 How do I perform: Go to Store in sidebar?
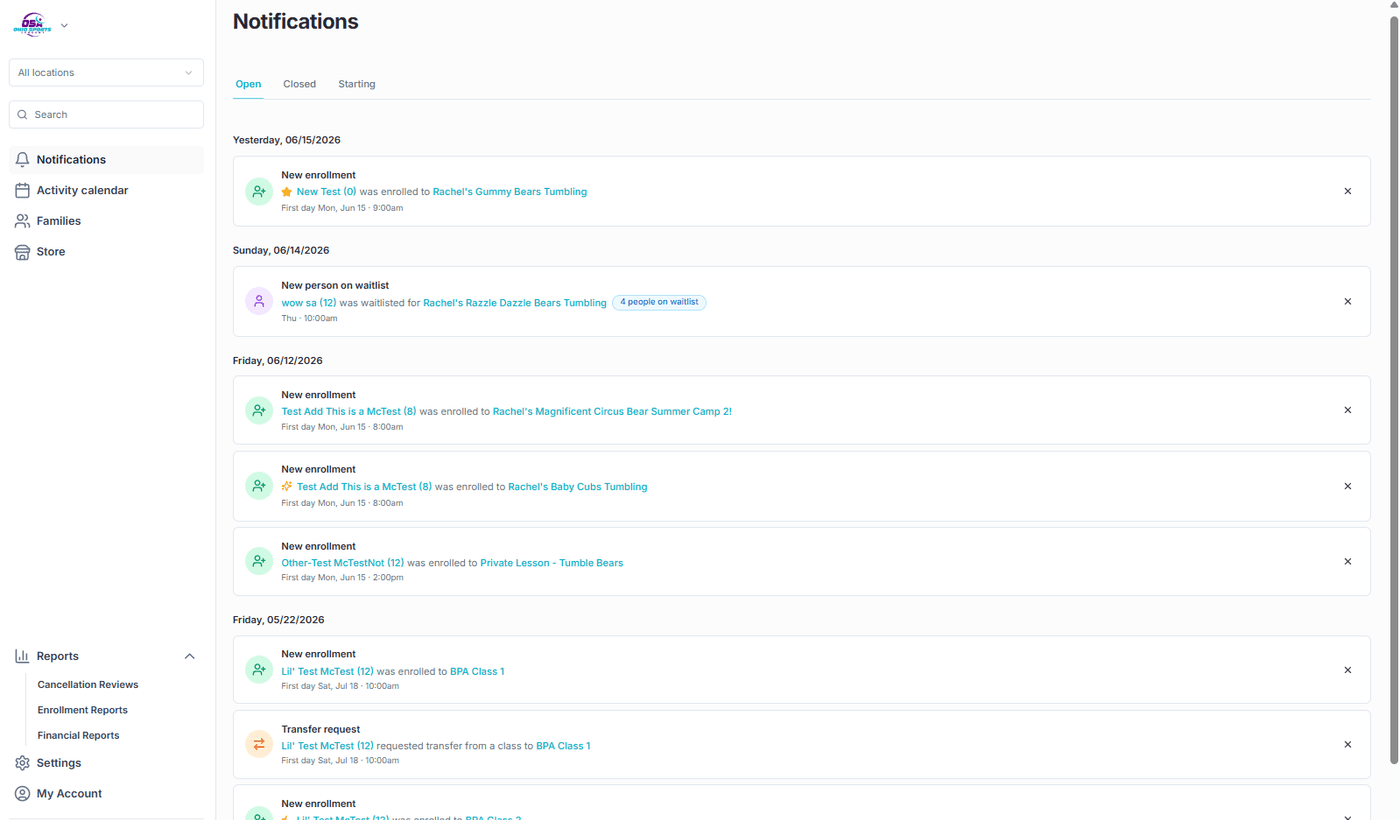pyautogui.click(x=106, y=252)
